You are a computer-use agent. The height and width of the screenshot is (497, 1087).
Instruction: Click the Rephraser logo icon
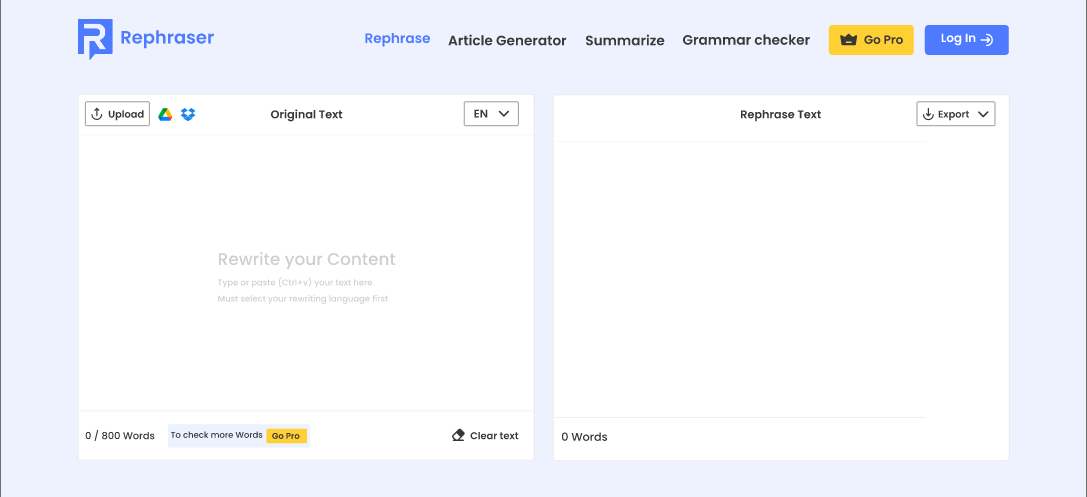pos(95,39)
